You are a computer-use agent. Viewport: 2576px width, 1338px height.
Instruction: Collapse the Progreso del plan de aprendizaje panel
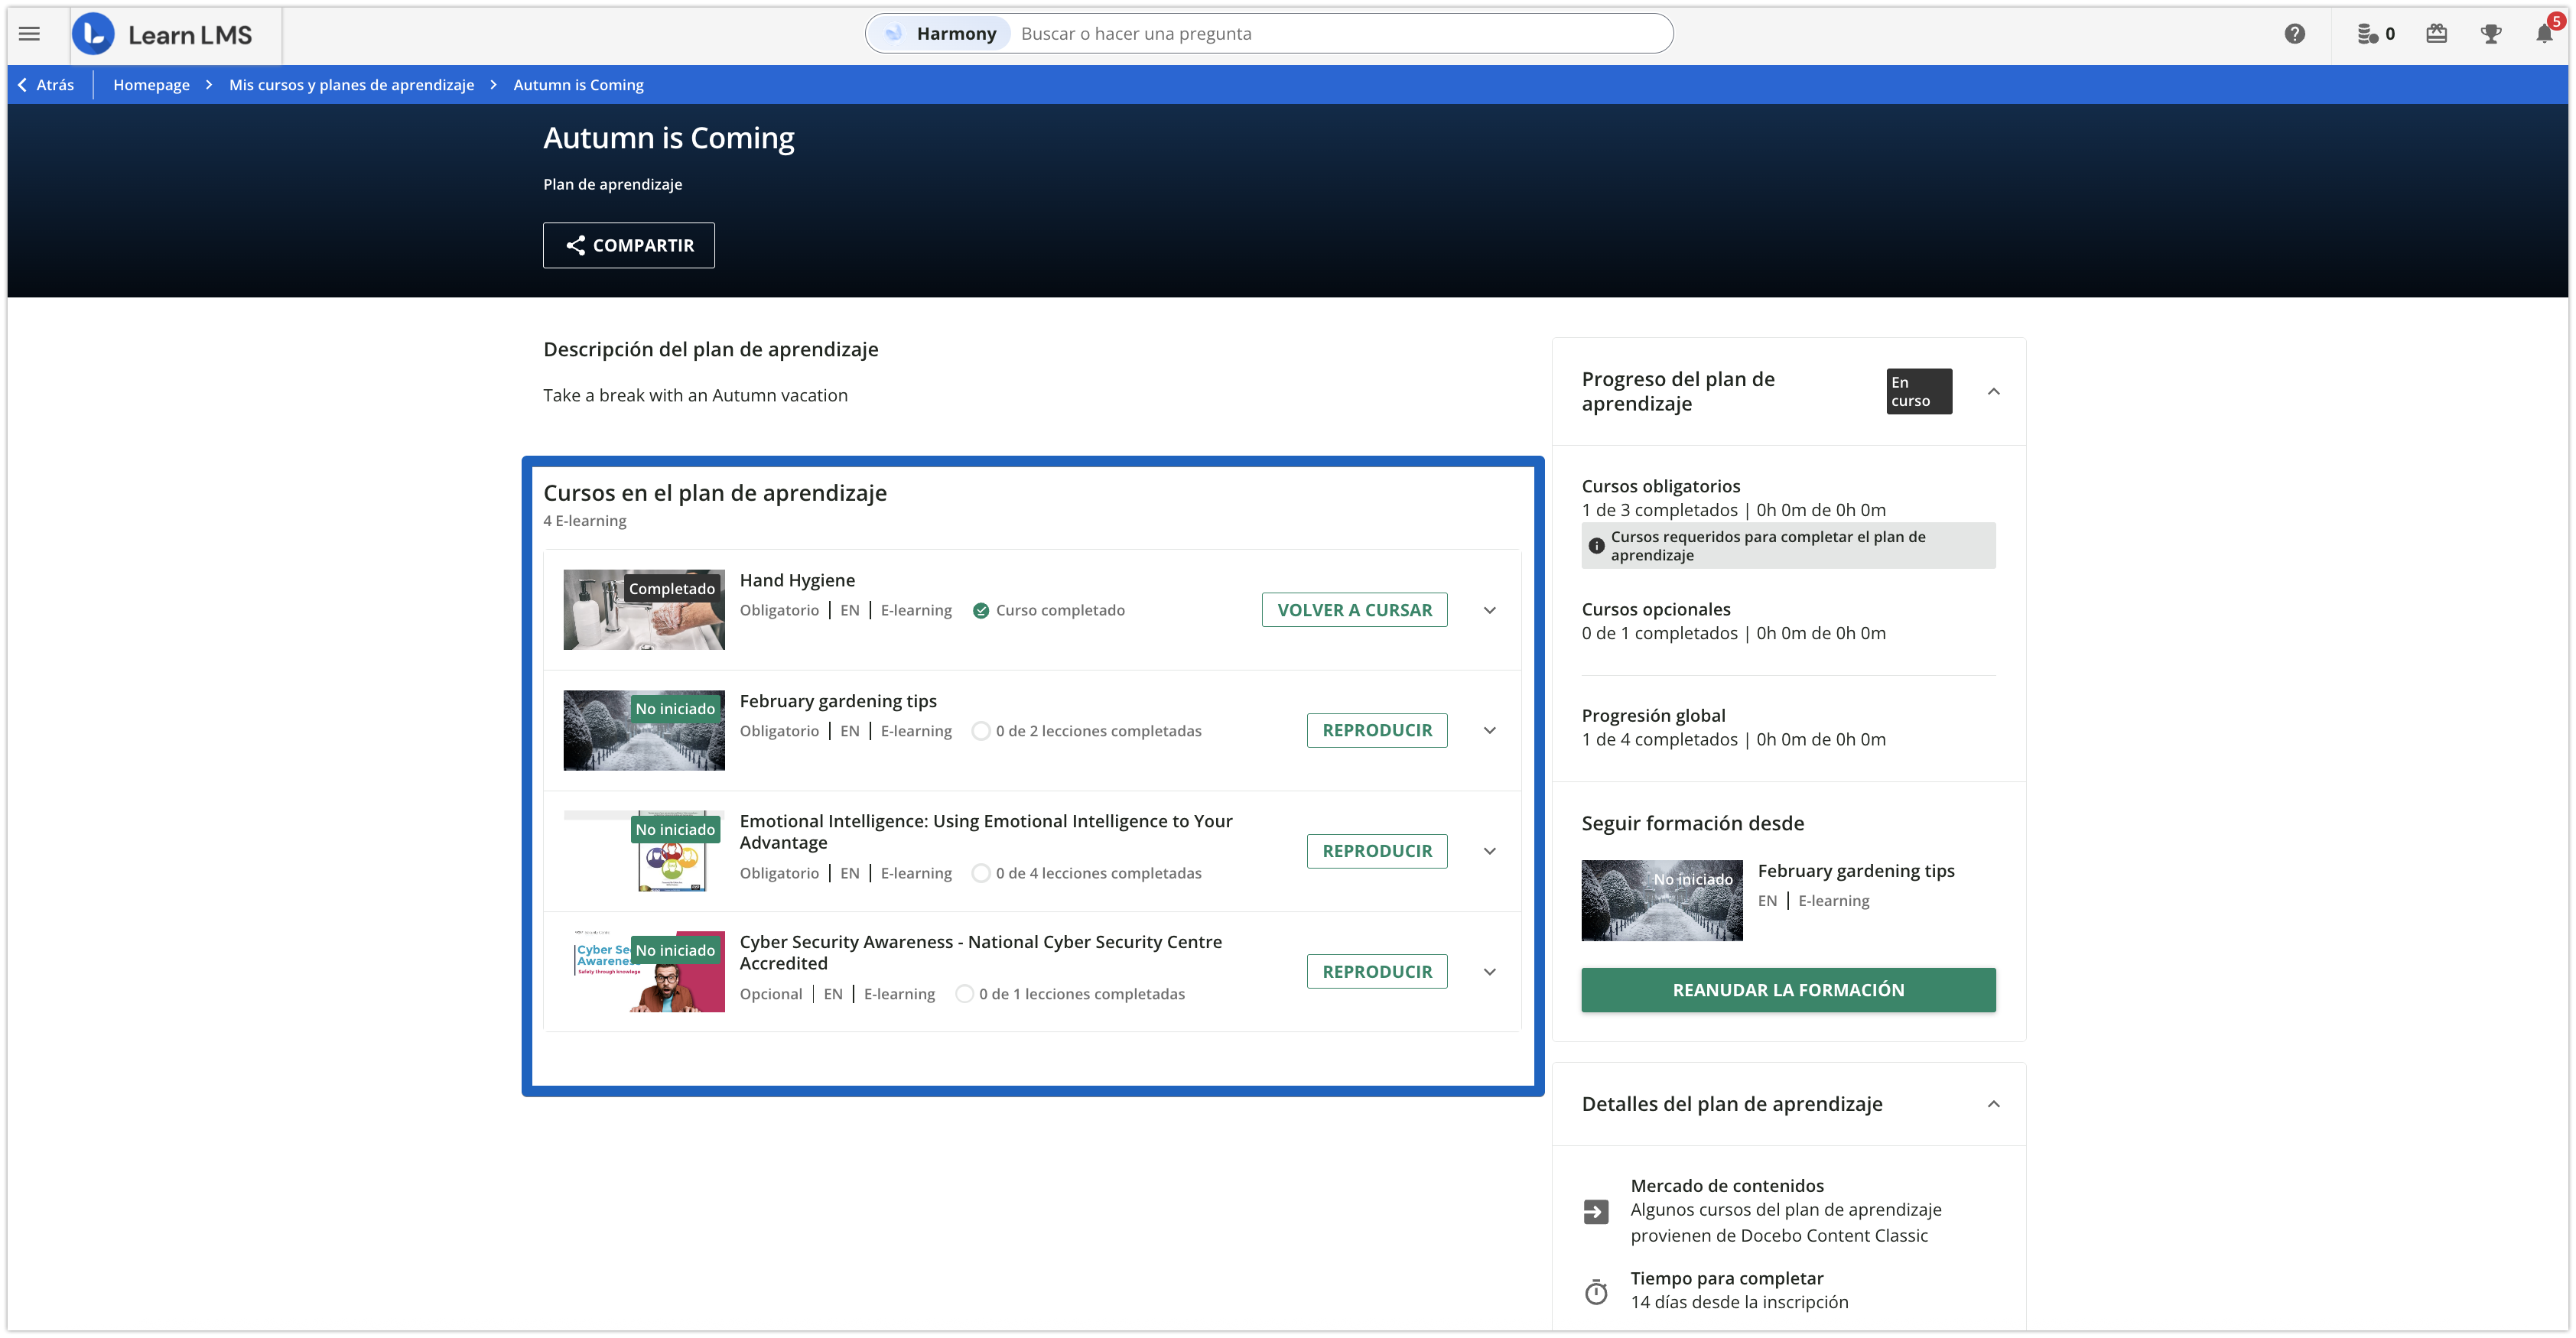1993,391
